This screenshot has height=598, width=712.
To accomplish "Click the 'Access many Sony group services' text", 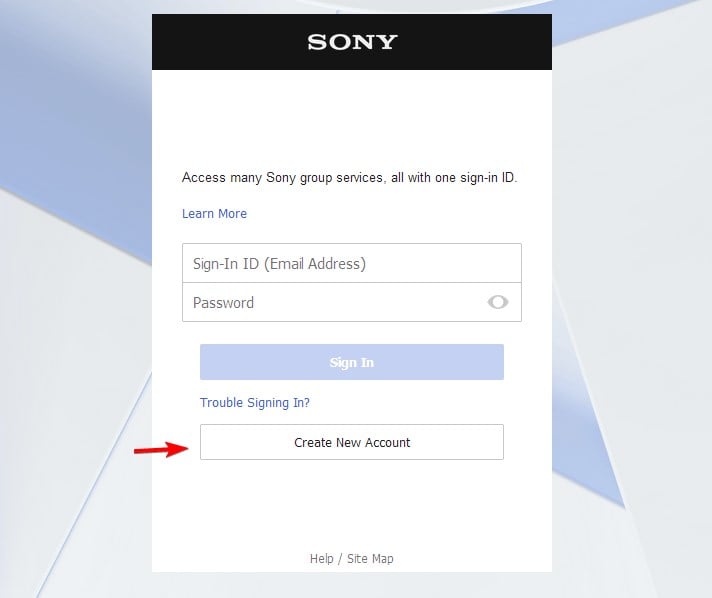I will coord(350,178).
